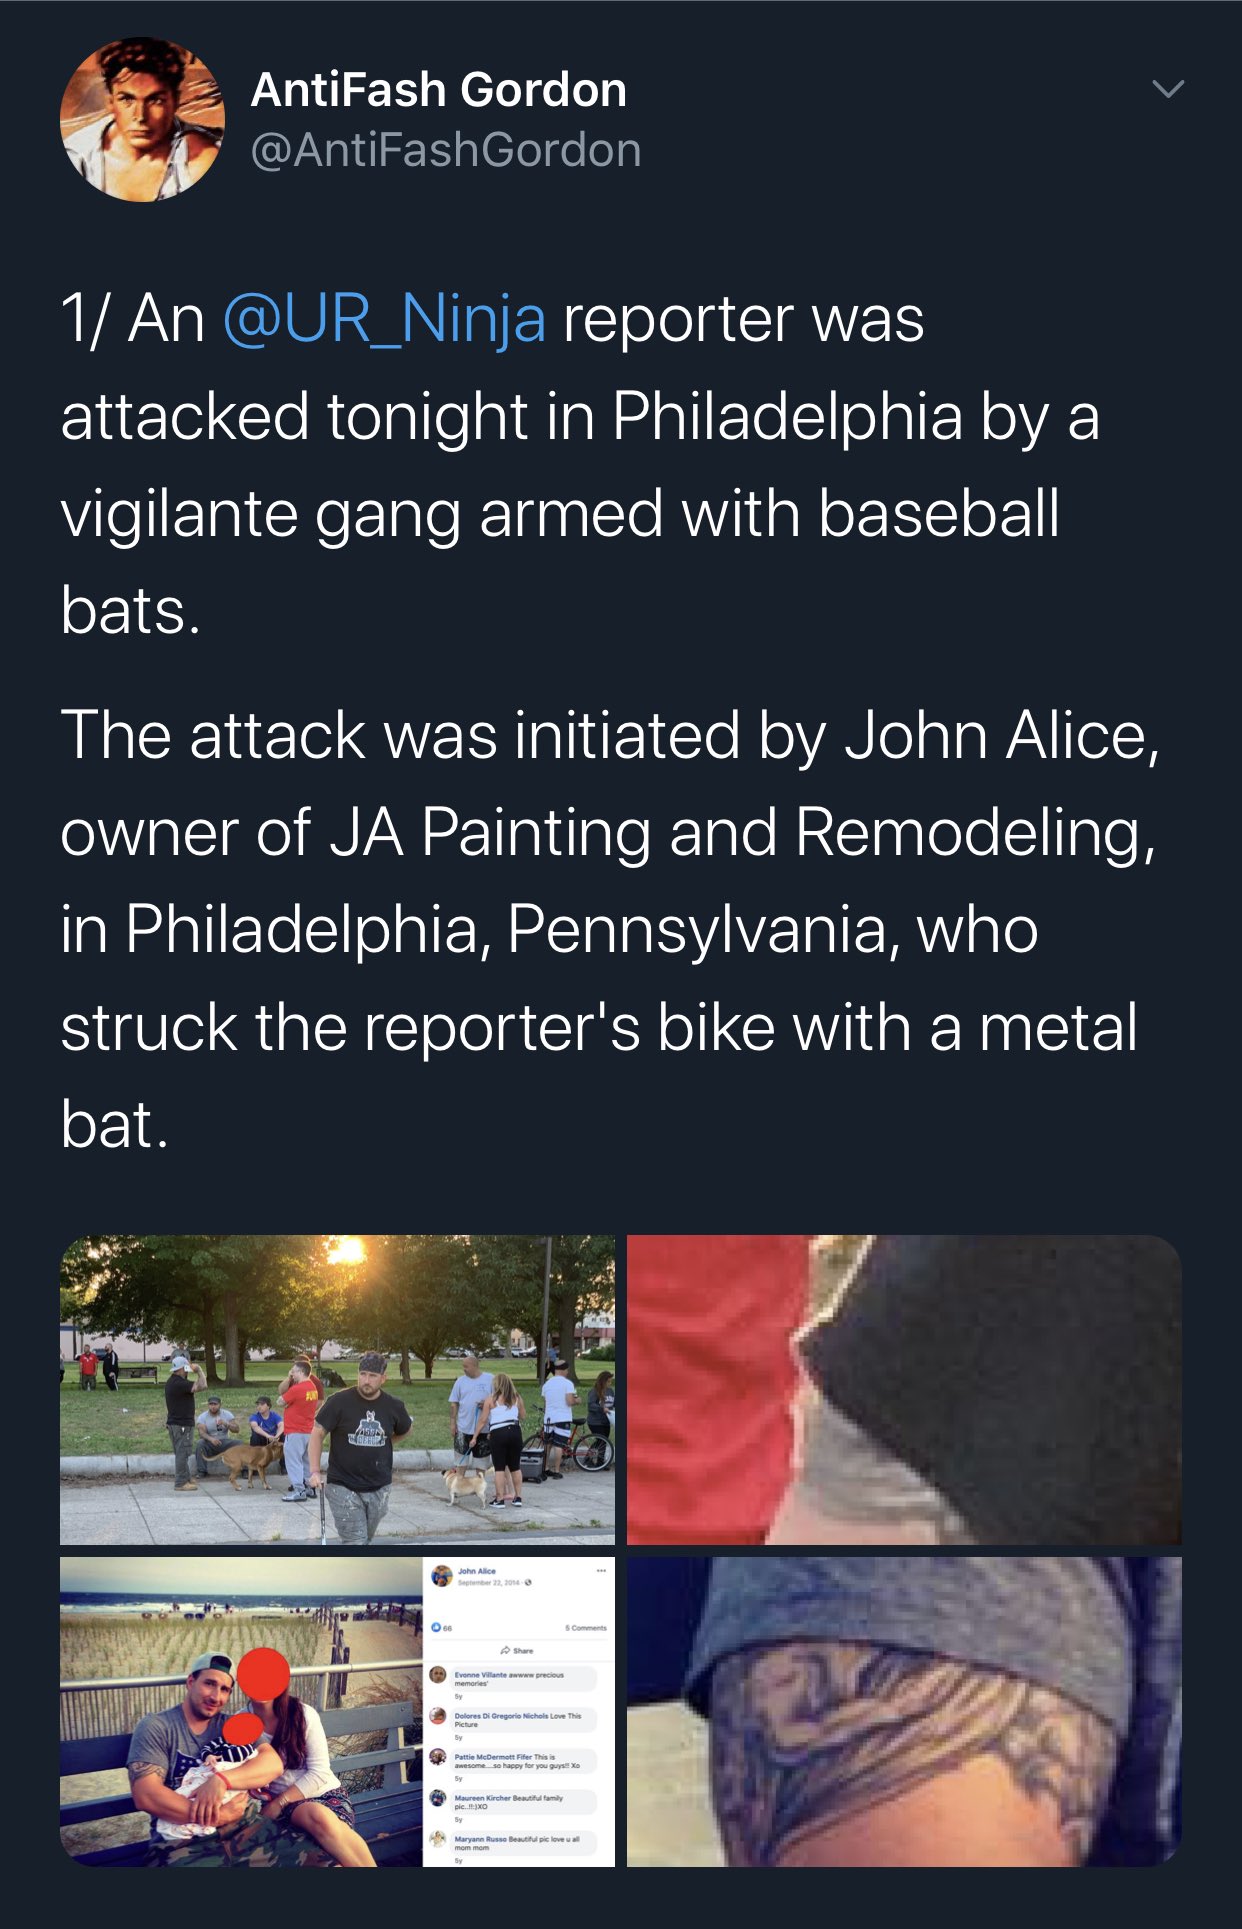Screen dimensions: 1242x1929
Task: Expand the tweet options chevron
Action: (x=1168, y=89)
